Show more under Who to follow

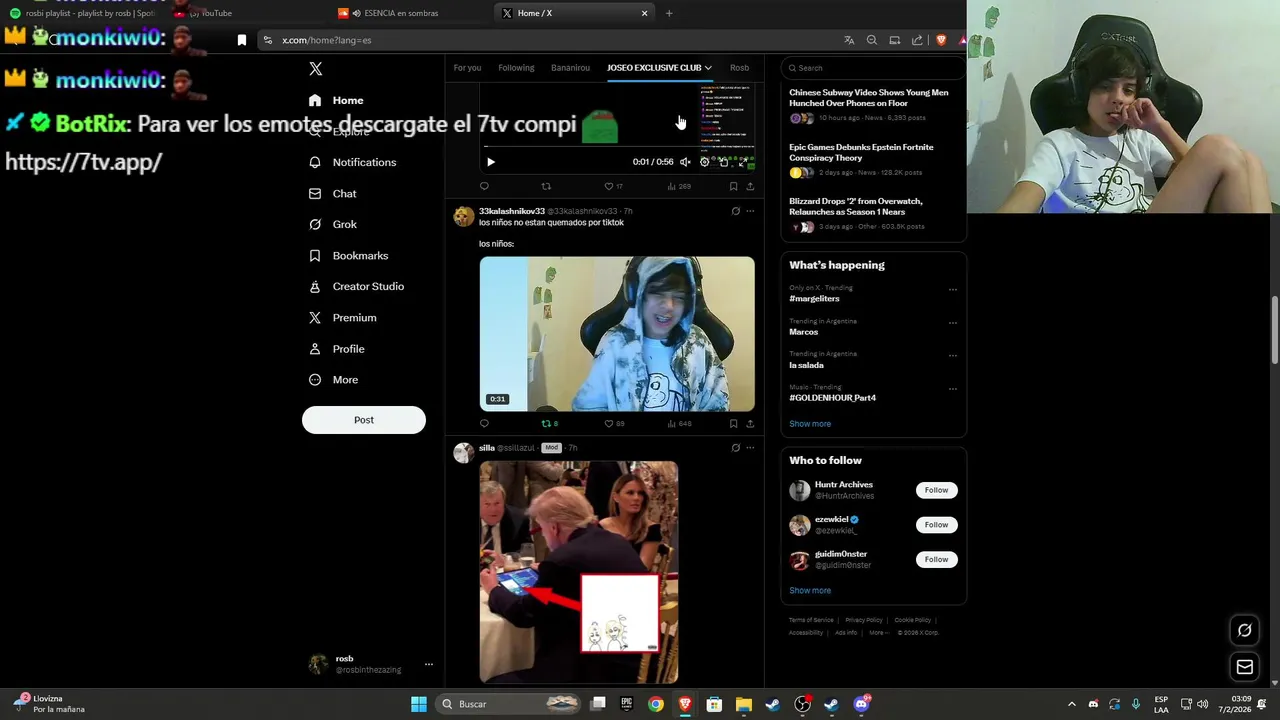810,590
